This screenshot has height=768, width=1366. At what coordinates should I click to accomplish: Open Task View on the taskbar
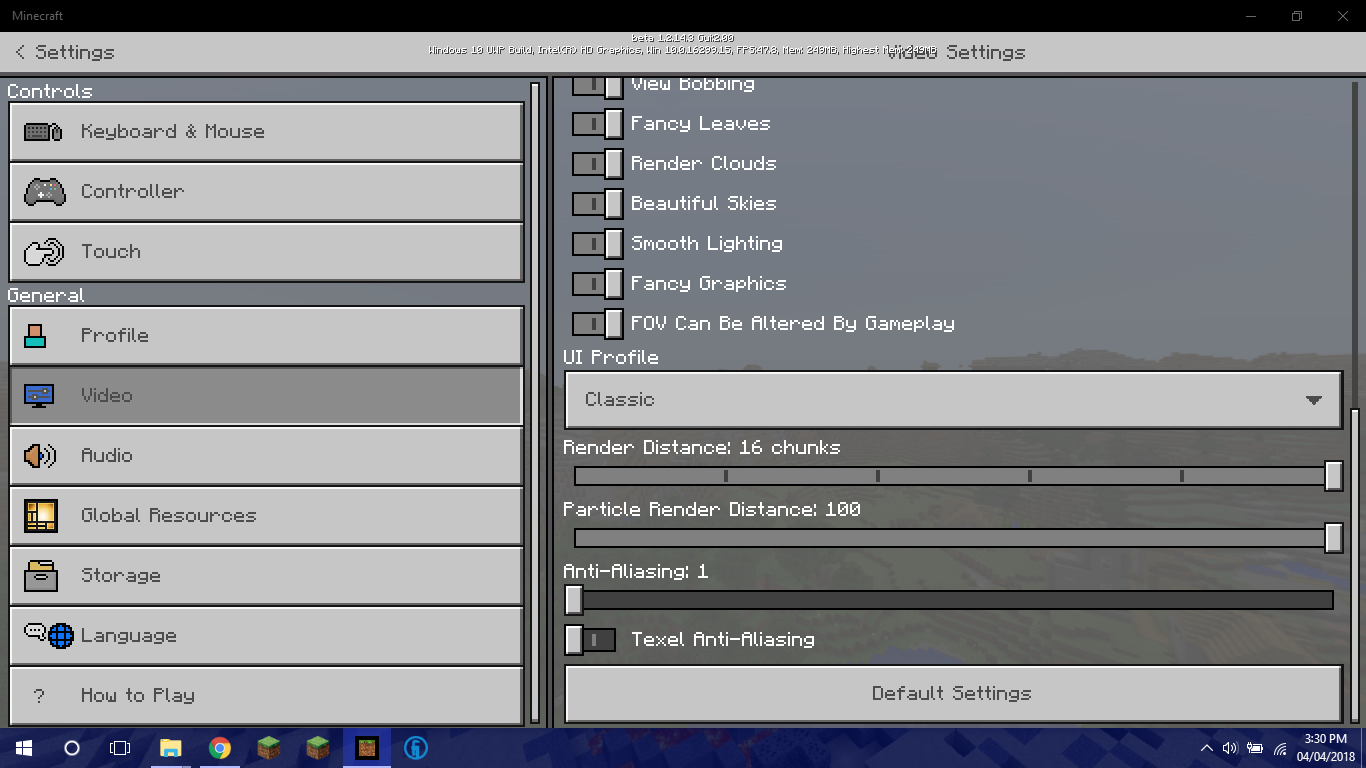pyautogui.click(x=119, y=748)
